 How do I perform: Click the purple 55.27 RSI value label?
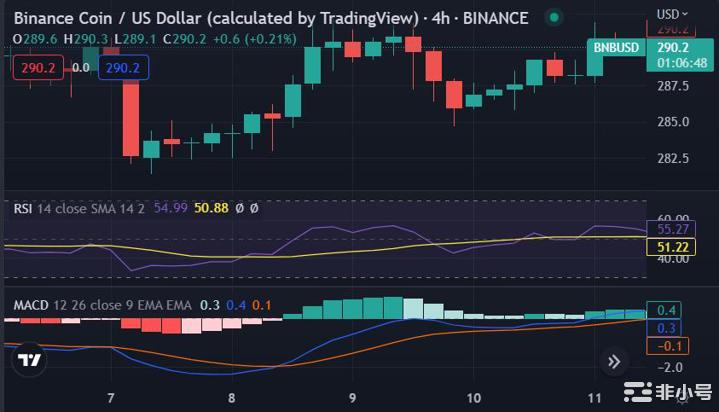coord(669,228)
